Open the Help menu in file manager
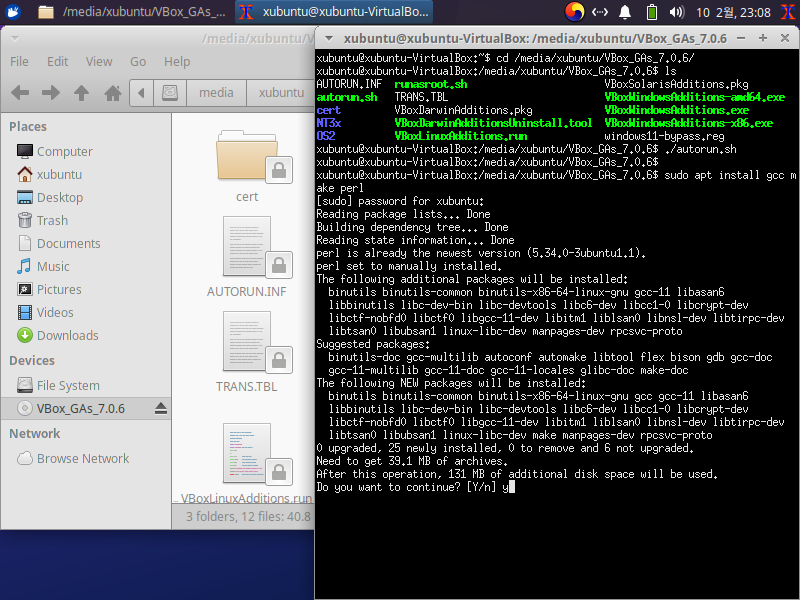 click(x=177, y=62)
